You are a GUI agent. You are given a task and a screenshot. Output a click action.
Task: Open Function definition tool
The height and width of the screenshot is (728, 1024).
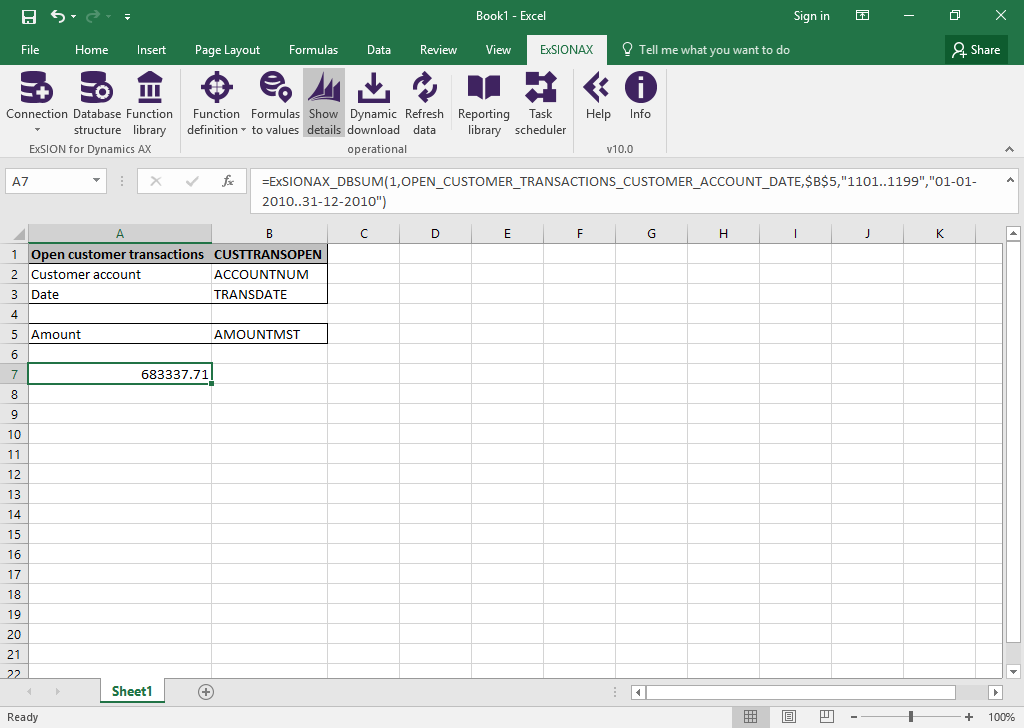click(x=216, y=103)
